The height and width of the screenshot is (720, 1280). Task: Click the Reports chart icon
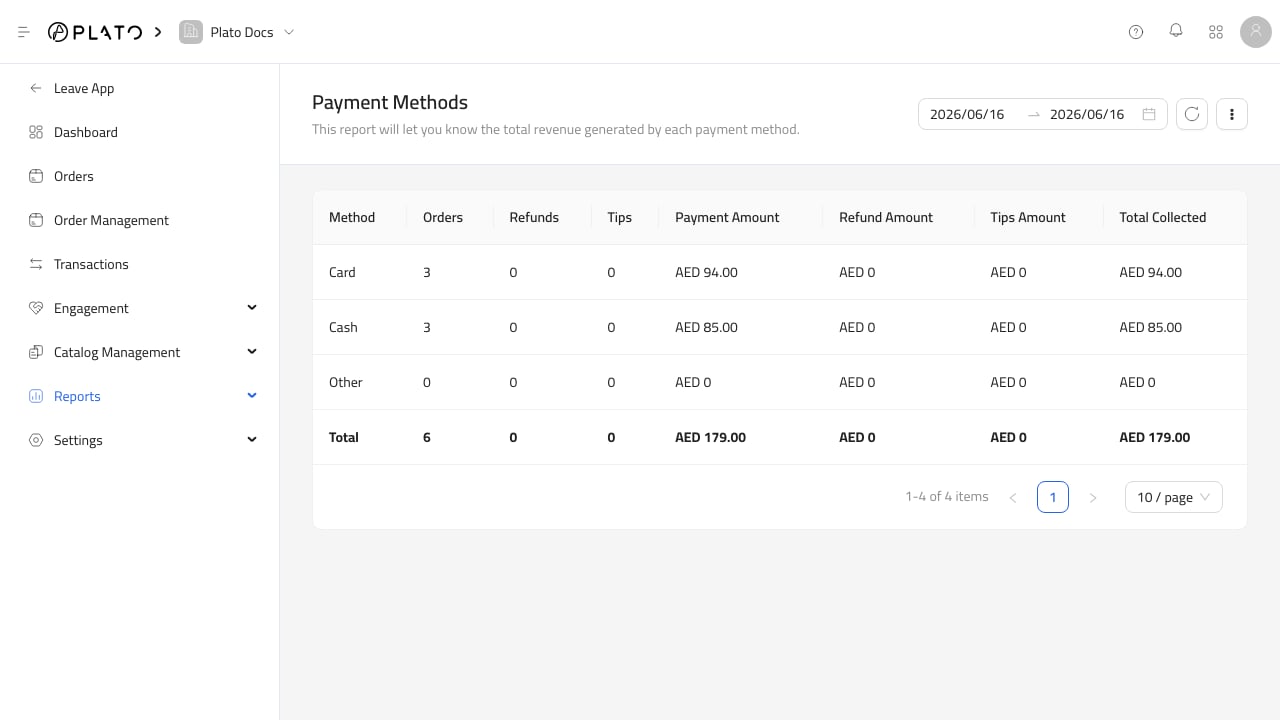click(x=36, y=396)
